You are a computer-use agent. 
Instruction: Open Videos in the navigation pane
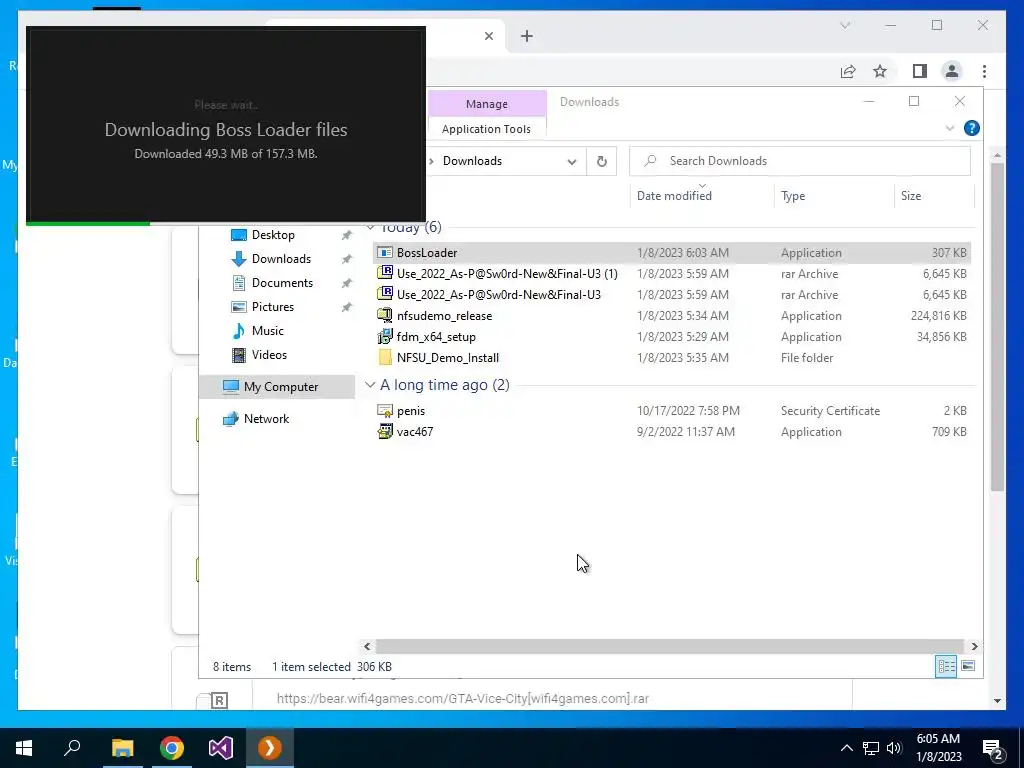click(x=268, y=355)
